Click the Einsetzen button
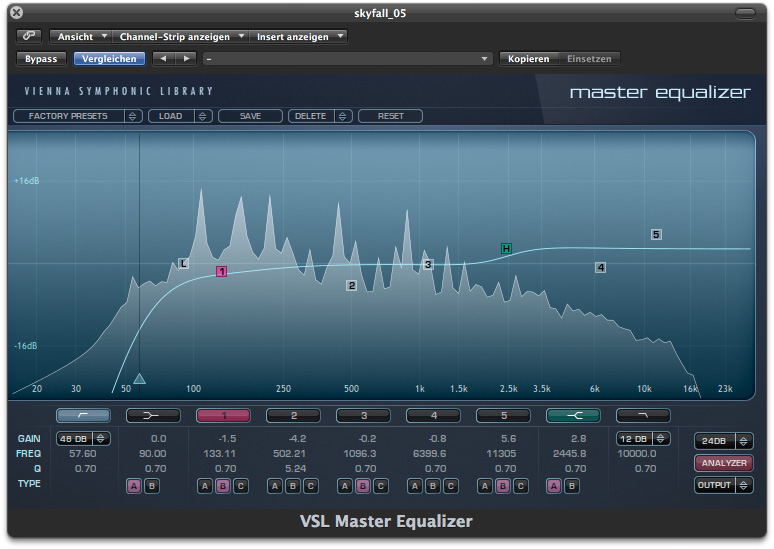The height and width of the screenshot is (549, 774). click(x=589, y=59)
